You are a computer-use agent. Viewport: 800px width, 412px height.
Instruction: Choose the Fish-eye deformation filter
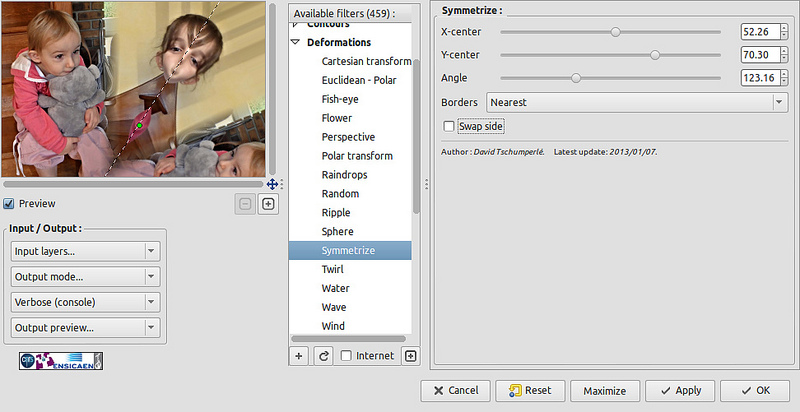point(339,99)
